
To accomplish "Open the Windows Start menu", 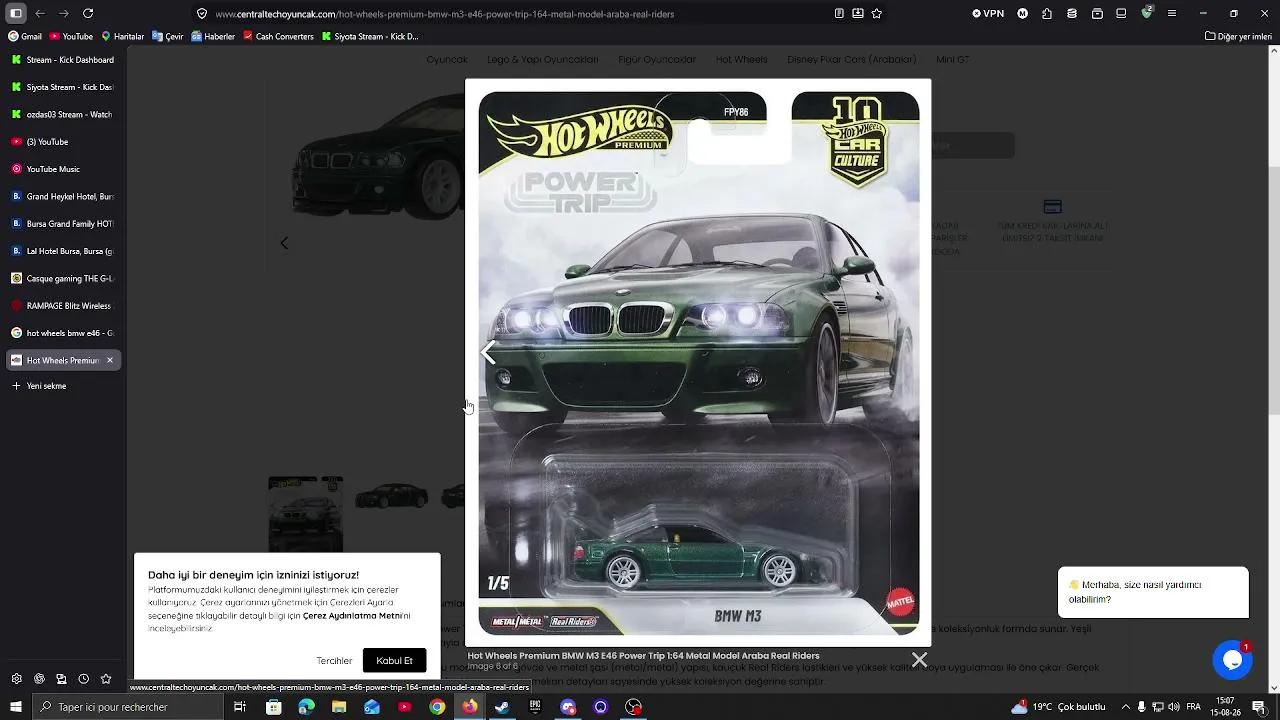I will click(15, 707).
